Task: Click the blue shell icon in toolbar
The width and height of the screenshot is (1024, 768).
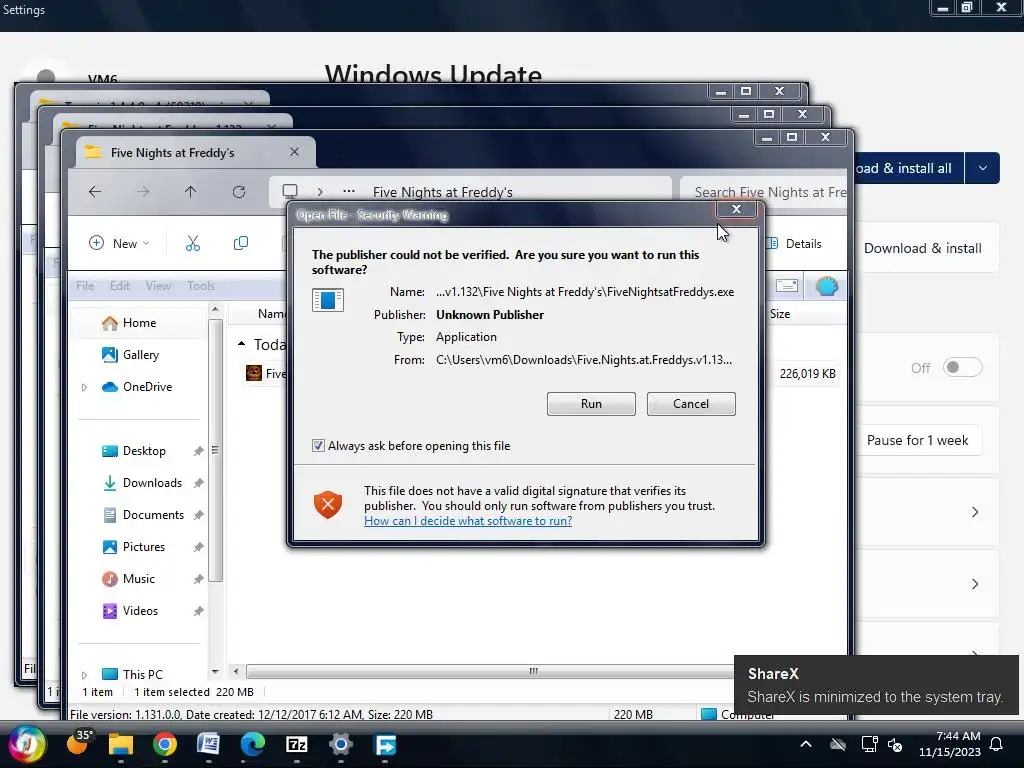Action: point(827,286)
